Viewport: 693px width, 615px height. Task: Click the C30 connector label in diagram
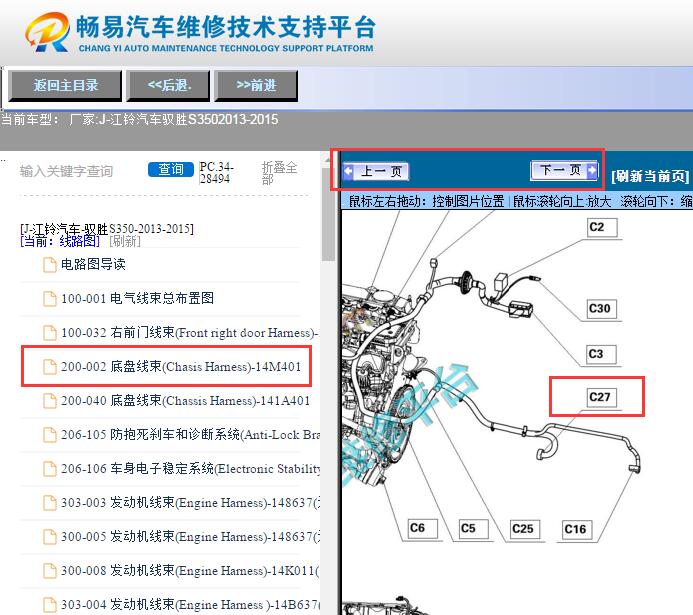click(x=600, y=308)
